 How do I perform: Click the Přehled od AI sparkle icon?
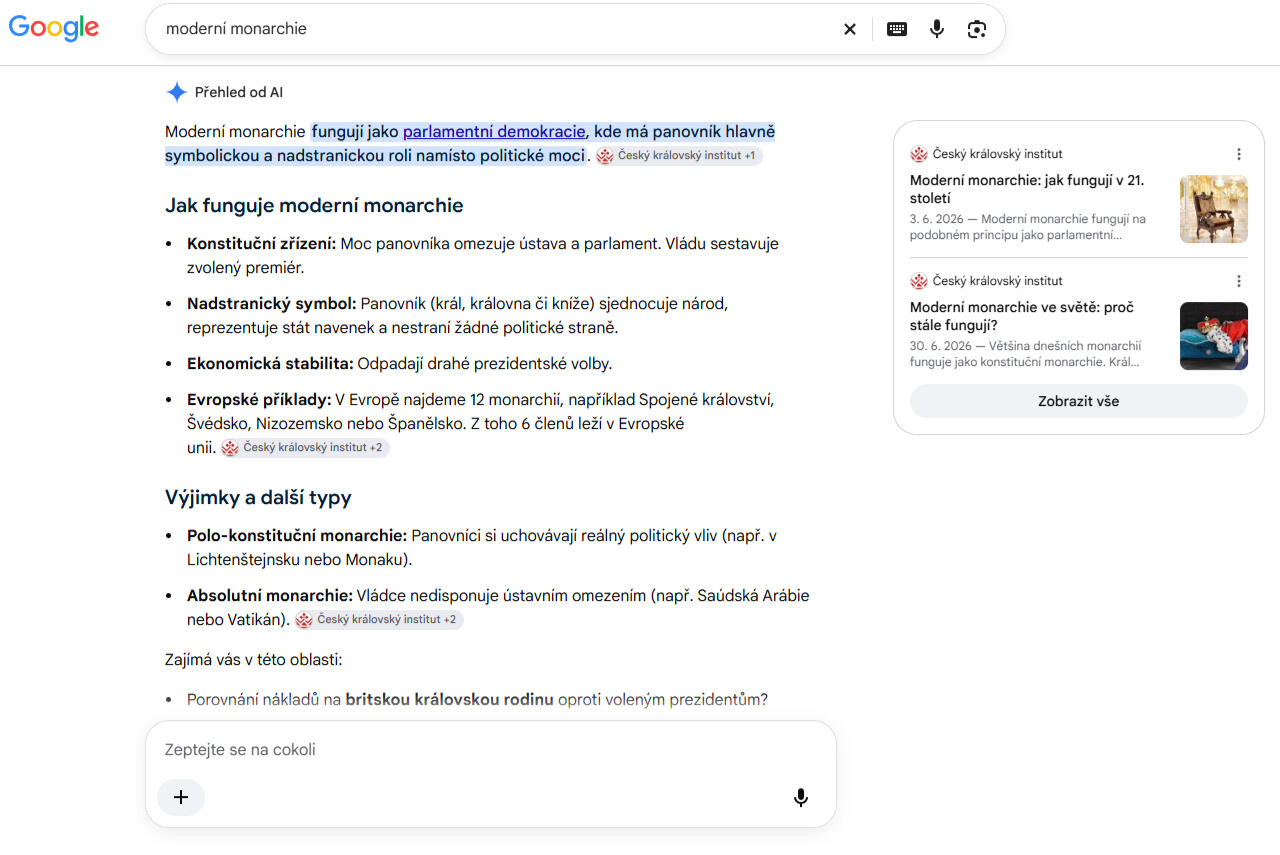176,92
